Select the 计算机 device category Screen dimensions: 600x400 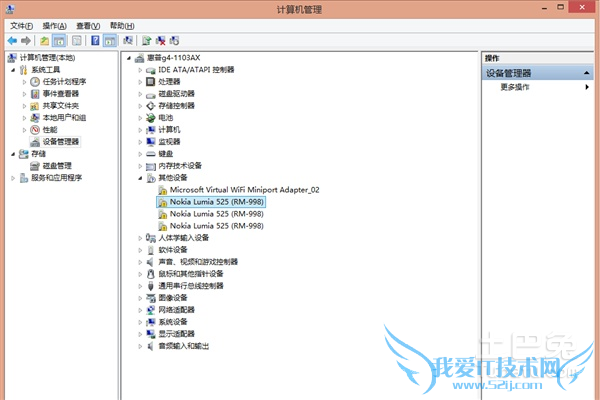click(x=169, y=130)
